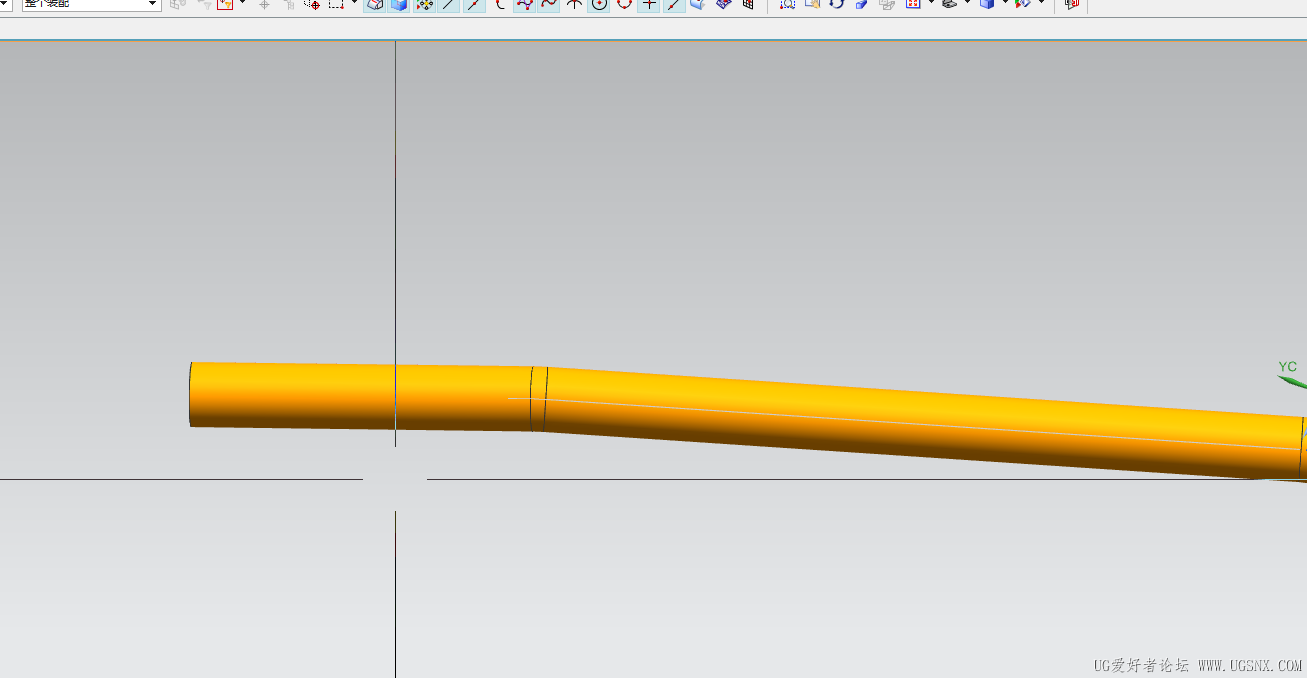This screenshot has height=678, width=1307.
Task: Click the purple checkered grid snap icon
Action: (x=723, y=5)
